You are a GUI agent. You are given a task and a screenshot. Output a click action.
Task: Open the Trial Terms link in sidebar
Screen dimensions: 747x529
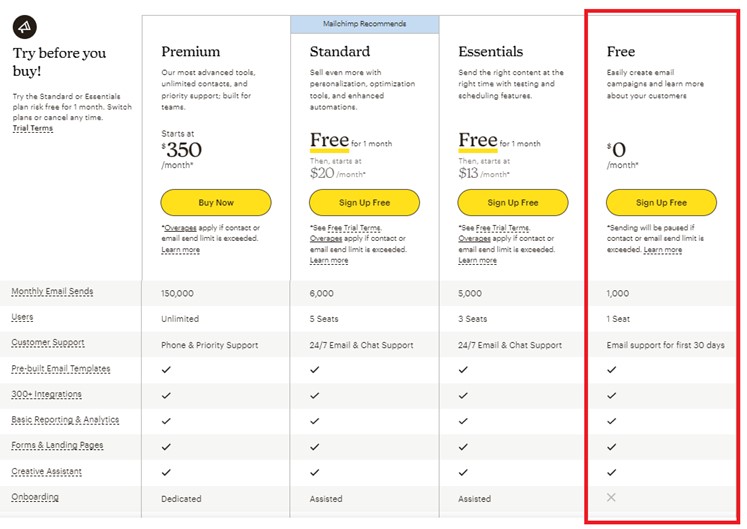[x=33, y=129]
